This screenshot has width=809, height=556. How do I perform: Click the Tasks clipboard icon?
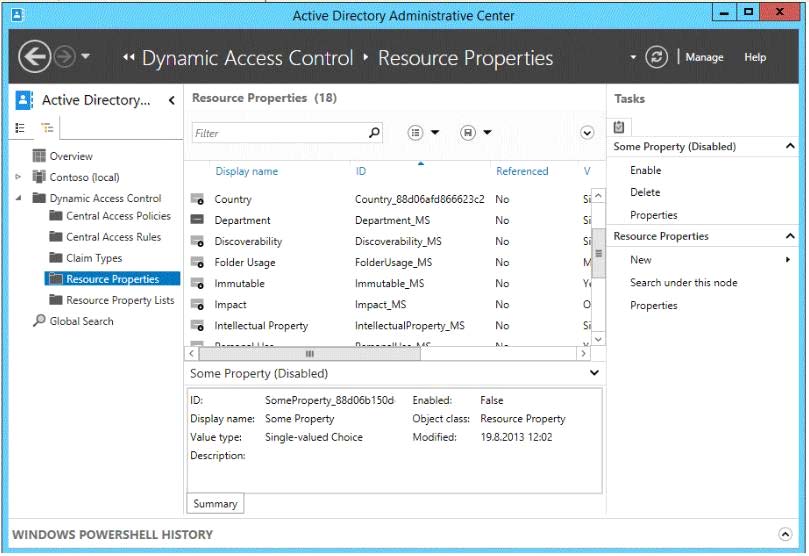[x=619, y=126]
